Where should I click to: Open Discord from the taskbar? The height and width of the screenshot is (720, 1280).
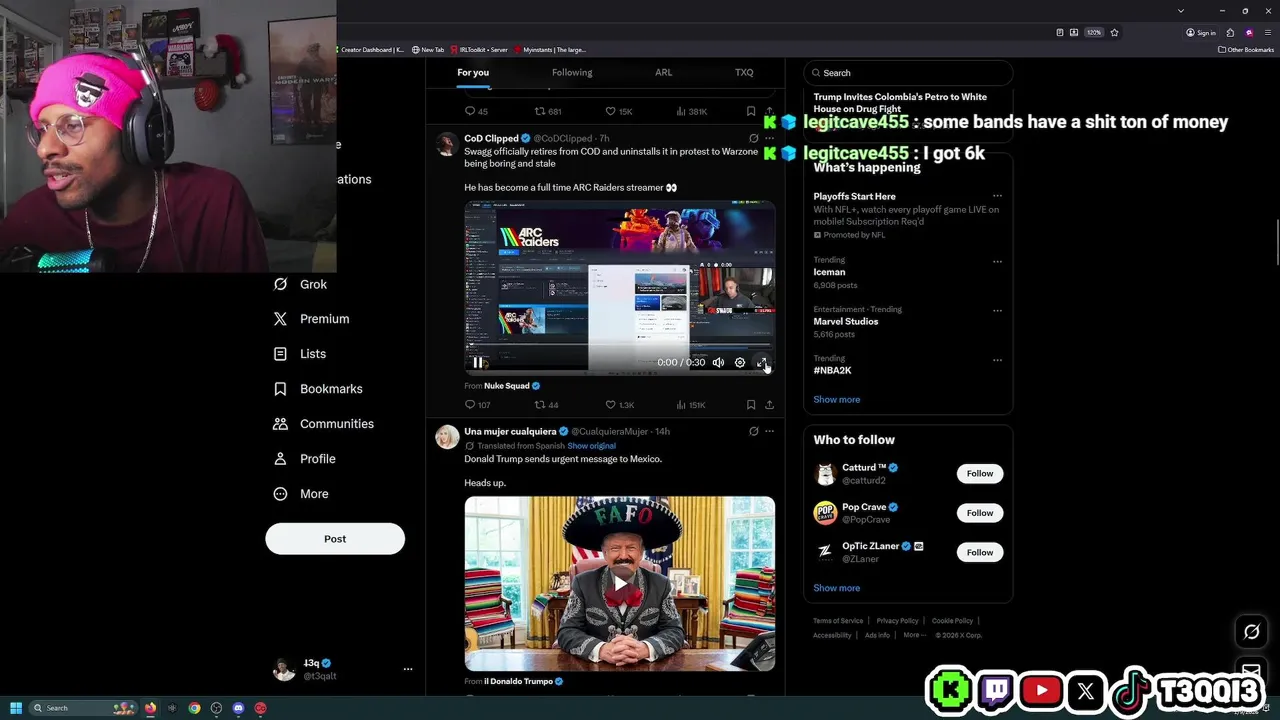click(x=238, y=708)
